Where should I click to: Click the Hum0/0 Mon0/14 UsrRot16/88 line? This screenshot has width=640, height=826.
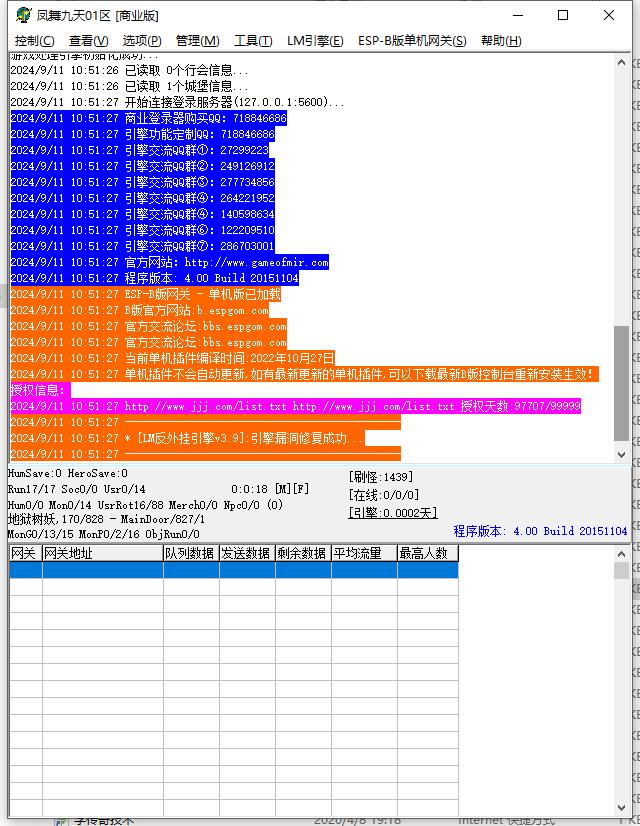(145, 505)
